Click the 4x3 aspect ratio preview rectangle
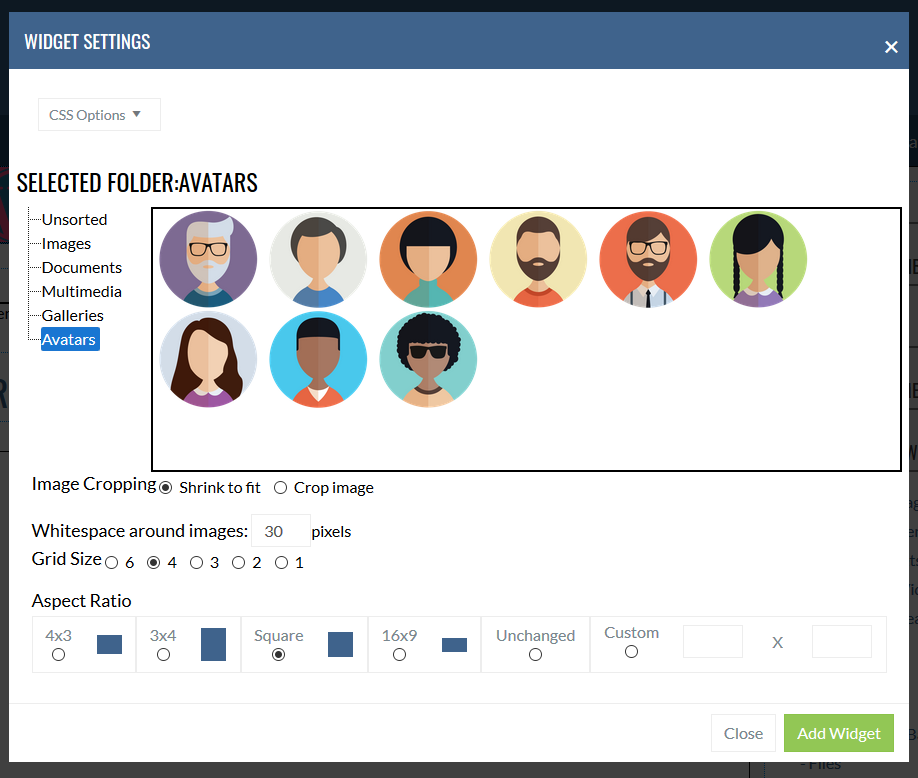Screen dimensions: 918x778 (x=109, y=645)
